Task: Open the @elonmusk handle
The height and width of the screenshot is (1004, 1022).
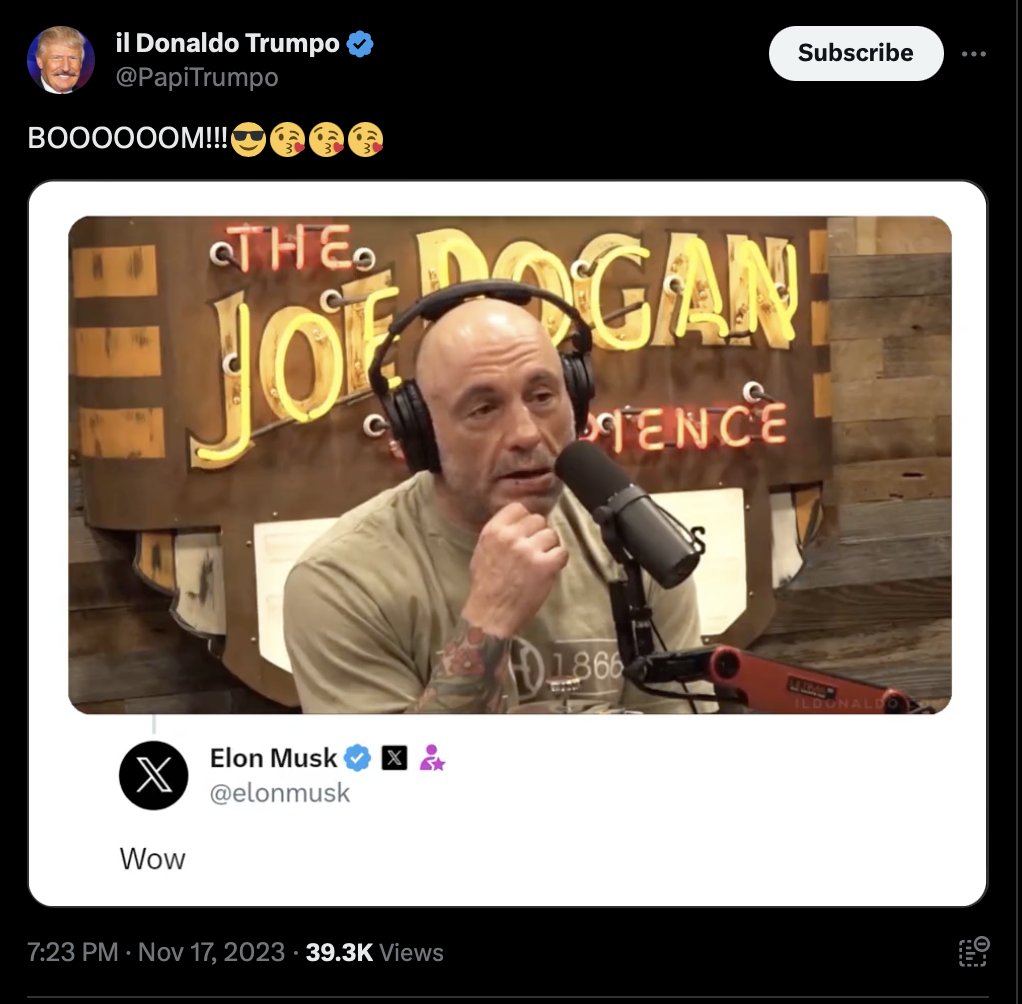Action: pos(280,793)
